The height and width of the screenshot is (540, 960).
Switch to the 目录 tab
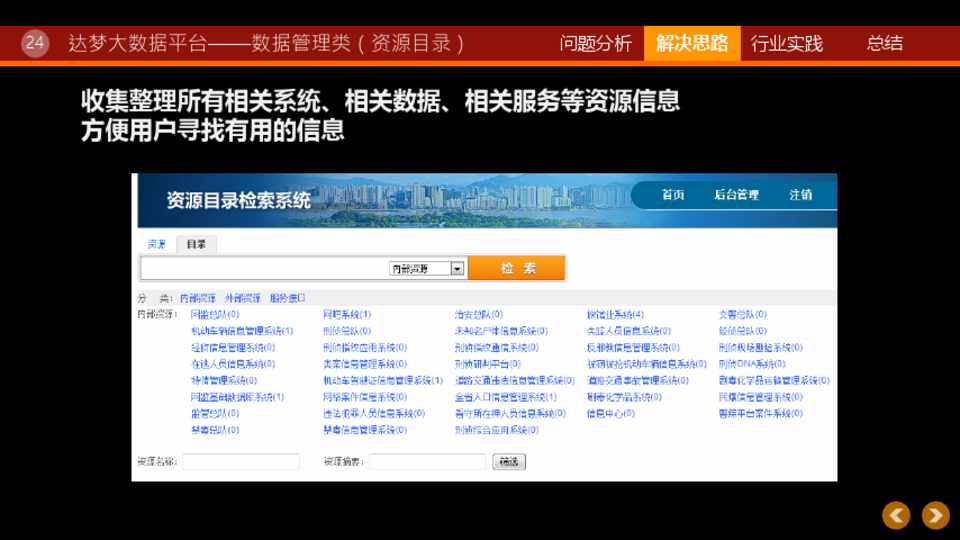(x=196, y=244)
